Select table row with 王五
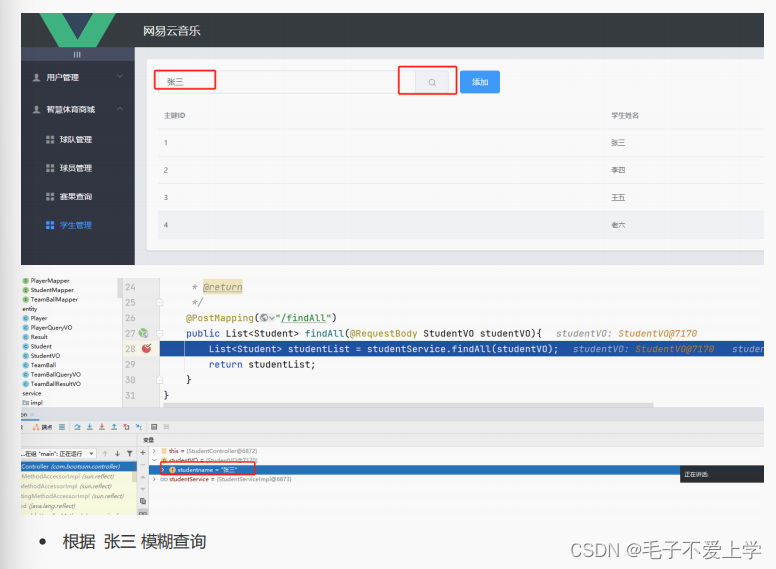Viewport: 776px width, 569px height. (x=461, y=197)
